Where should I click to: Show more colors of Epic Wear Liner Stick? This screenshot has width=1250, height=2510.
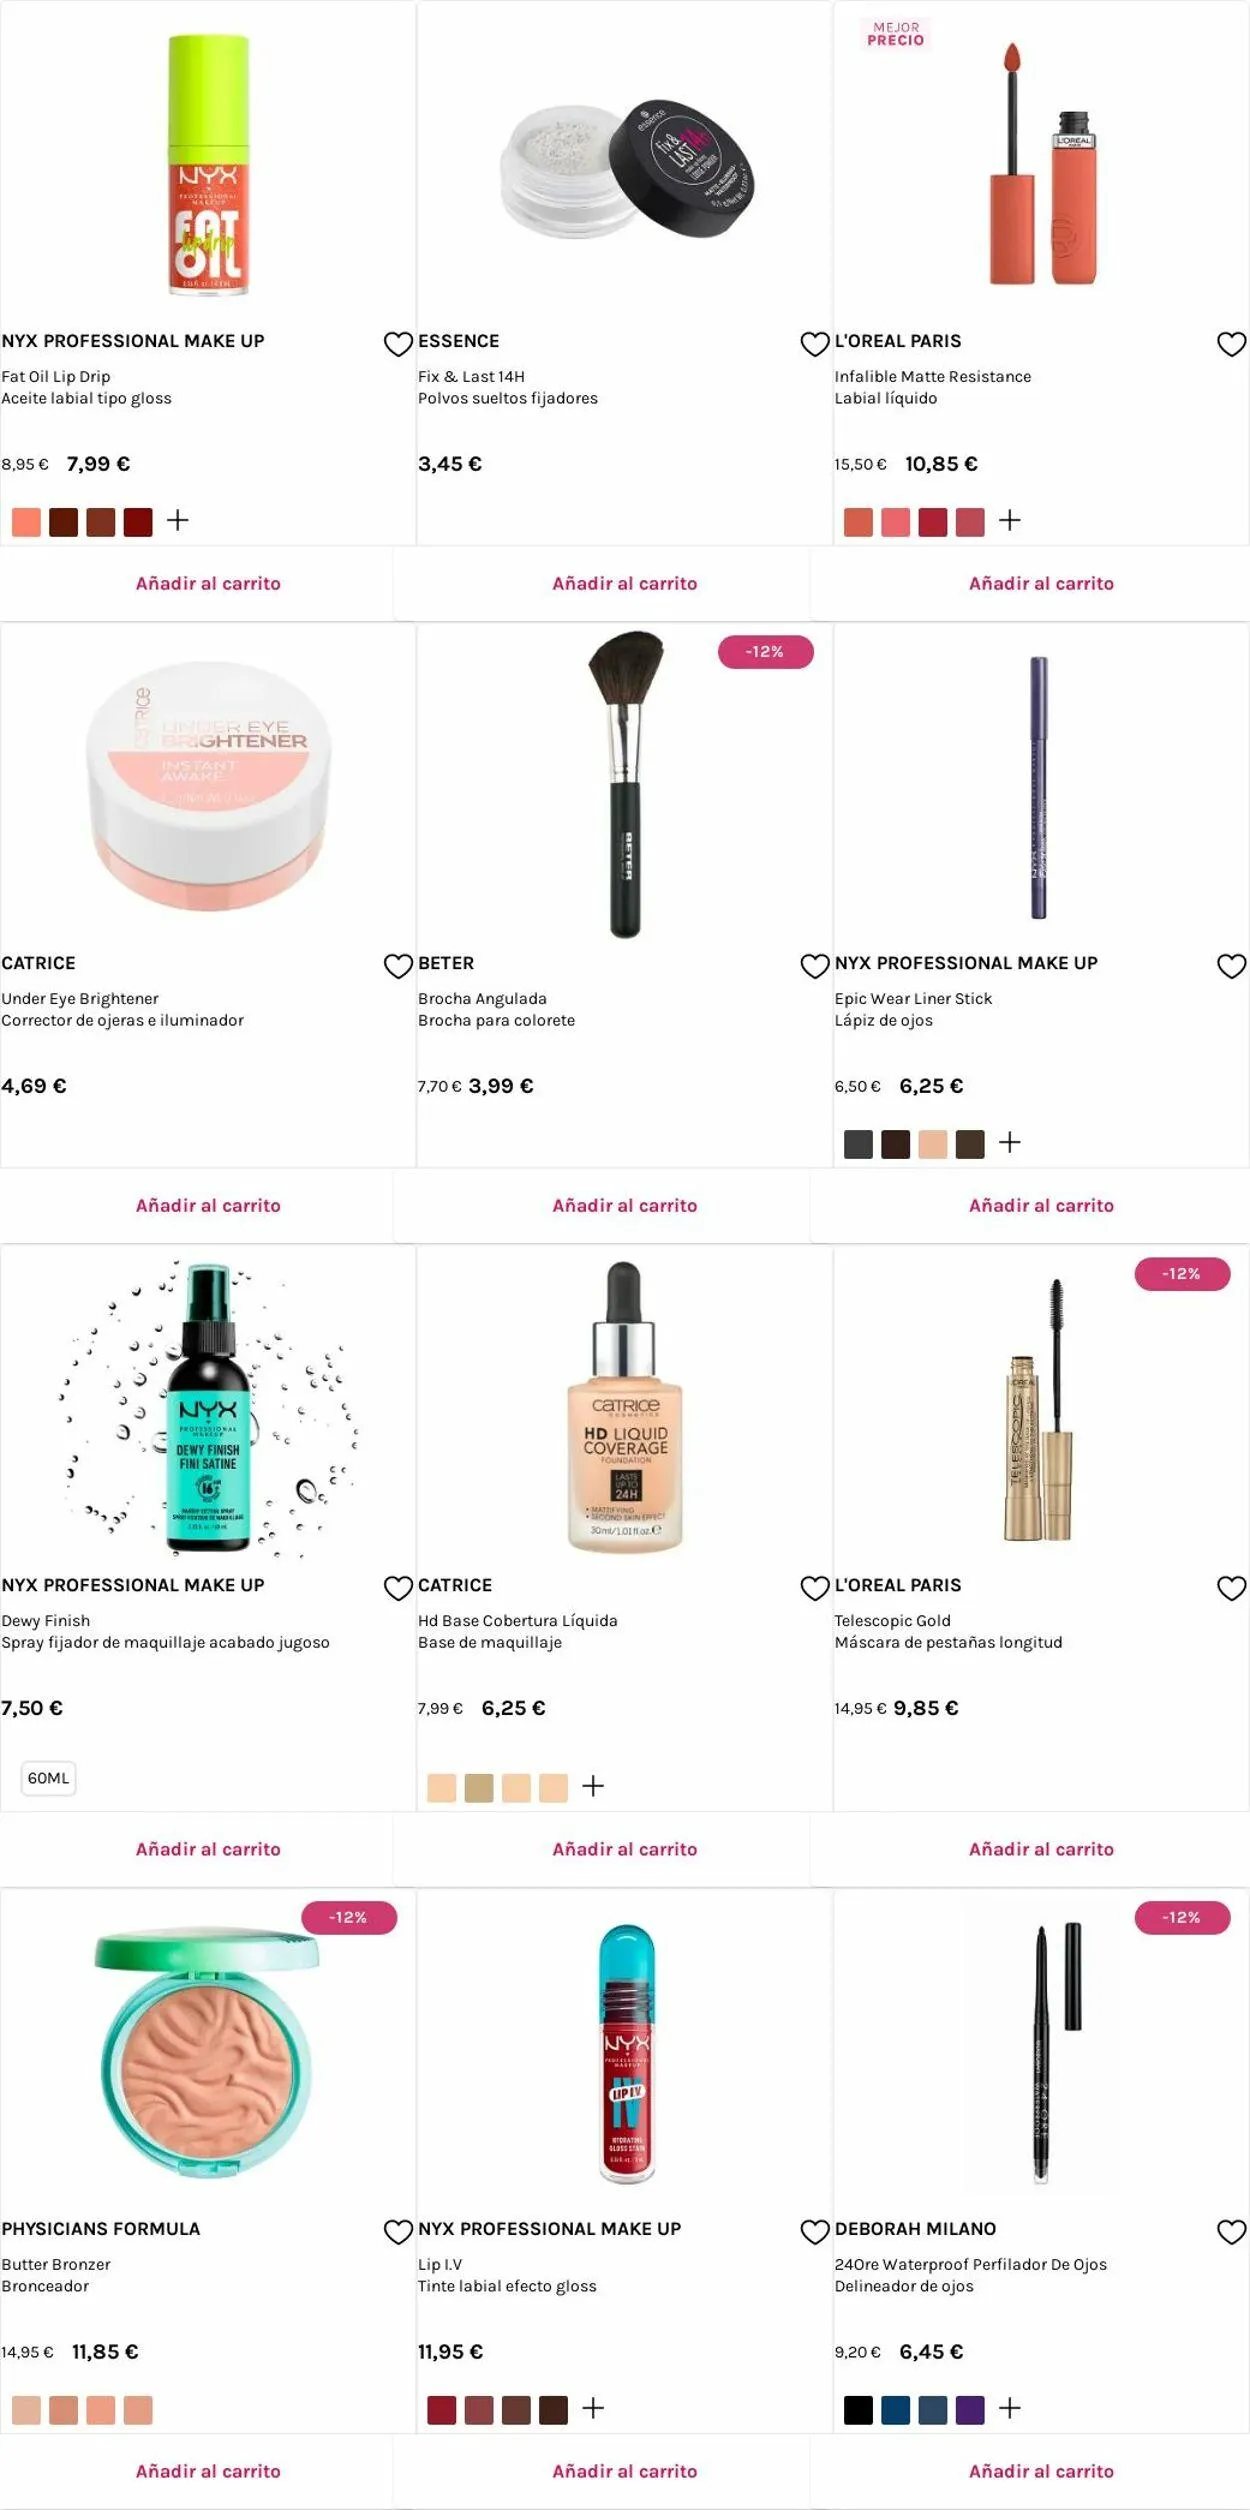click(x=1010, y=1143)
